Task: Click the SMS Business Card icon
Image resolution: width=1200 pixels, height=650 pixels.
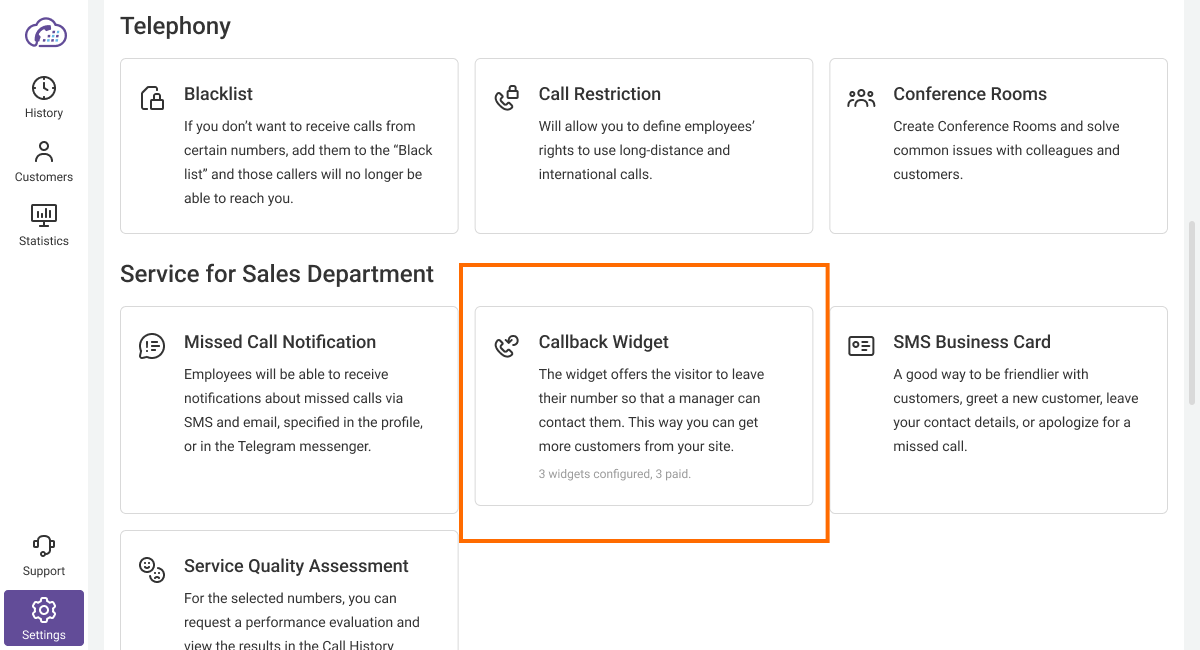Action: [861, 346]
